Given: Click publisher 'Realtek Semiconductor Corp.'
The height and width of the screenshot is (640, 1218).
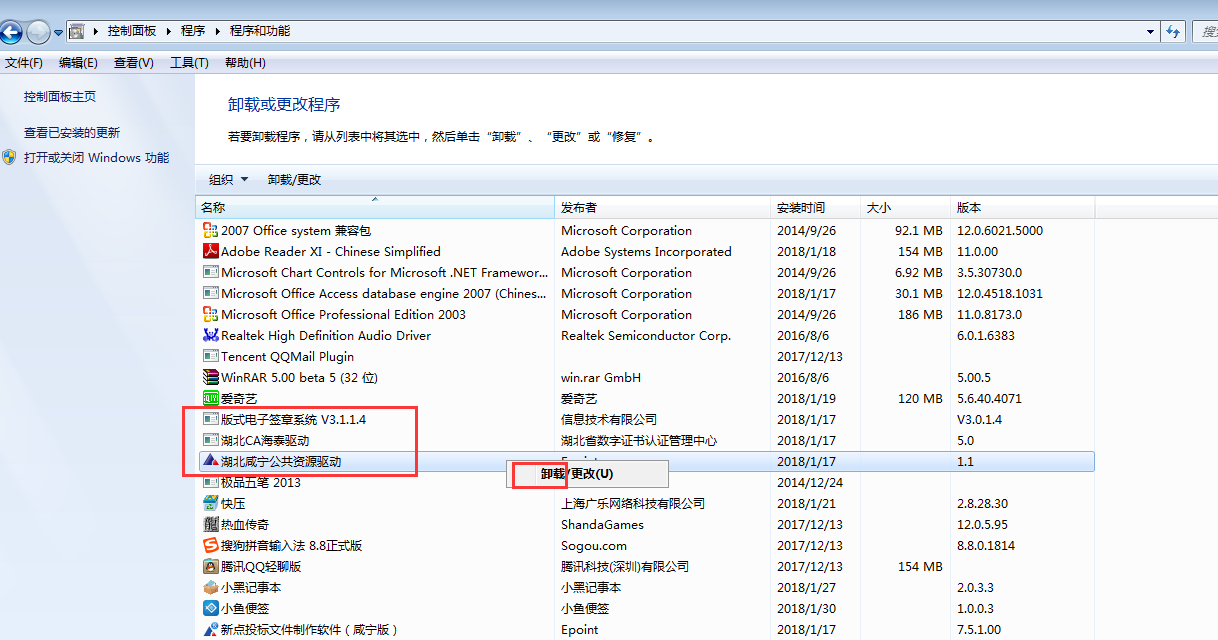Looking at the screenshot, I should coord(646,336).
